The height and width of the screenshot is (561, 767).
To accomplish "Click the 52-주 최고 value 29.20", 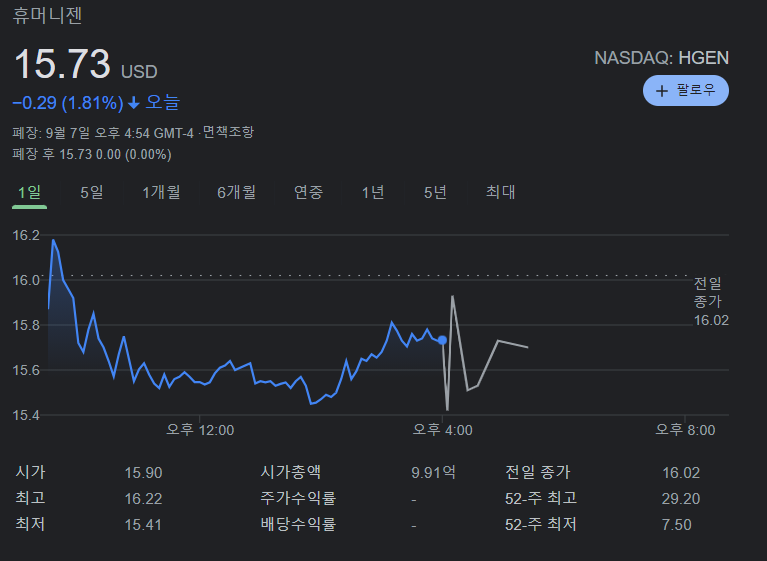I will pos(681,499).
